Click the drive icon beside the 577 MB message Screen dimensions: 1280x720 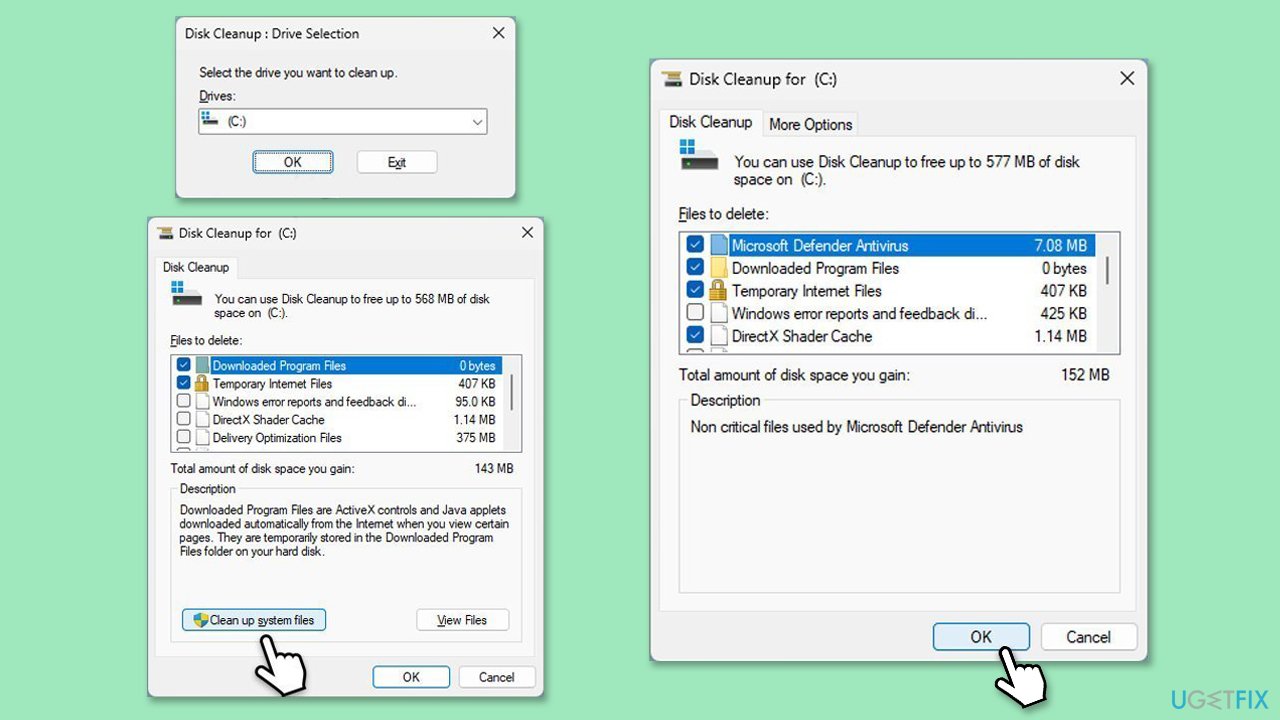tap(699, 154)
